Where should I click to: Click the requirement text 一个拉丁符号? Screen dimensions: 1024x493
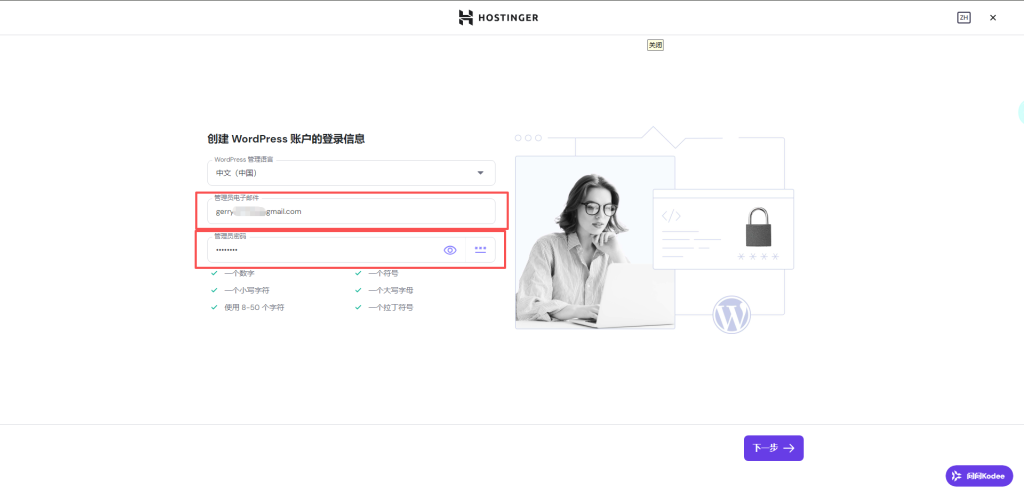(x=391, y=307)
